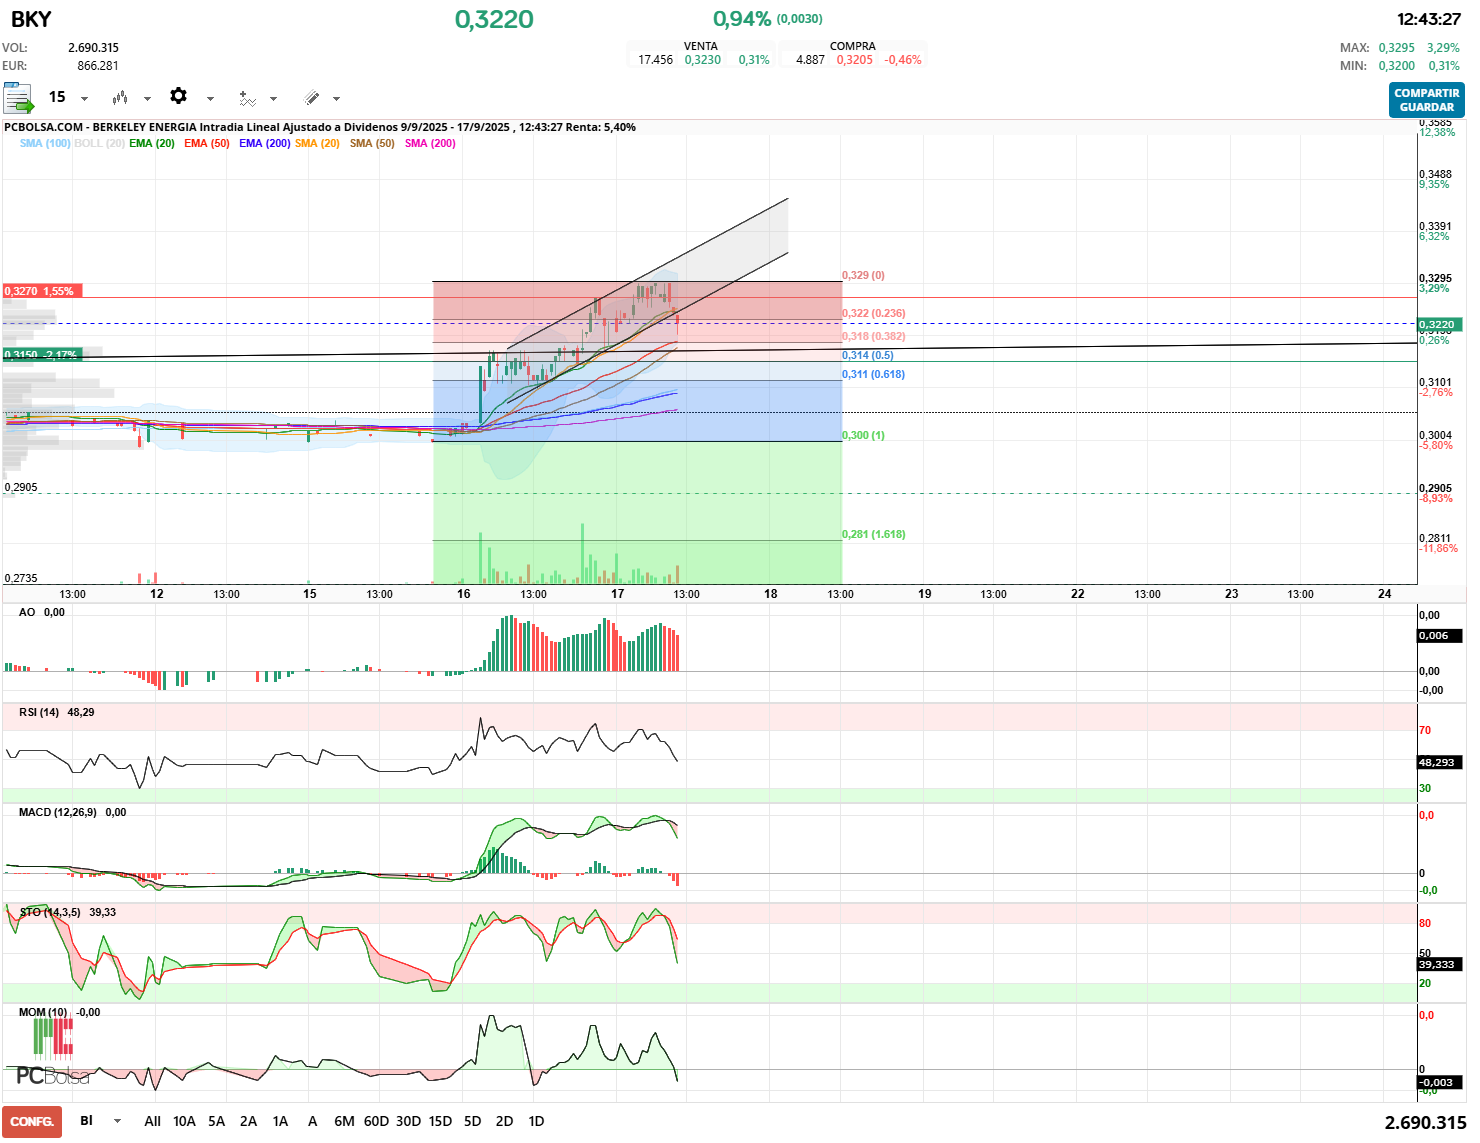This screenshot has height=1143, width=1480.
Task: Select the 30D time range
Action: point(408,1121)
